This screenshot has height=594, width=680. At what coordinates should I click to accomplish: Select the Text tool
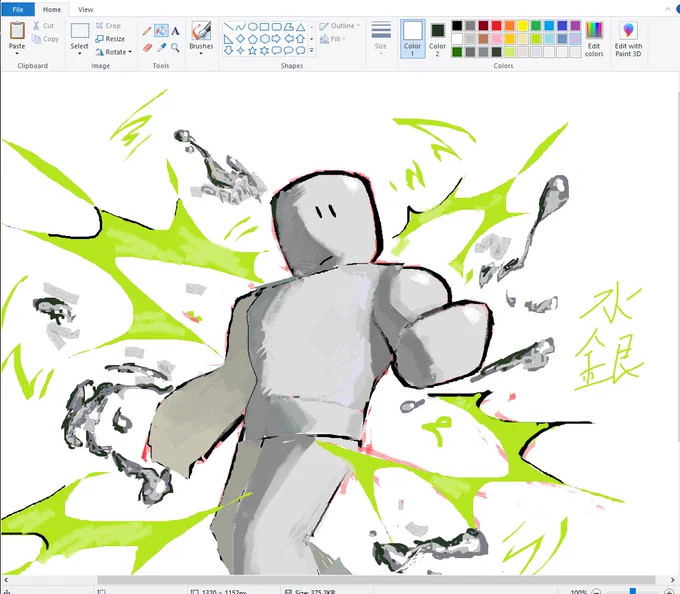175,31
